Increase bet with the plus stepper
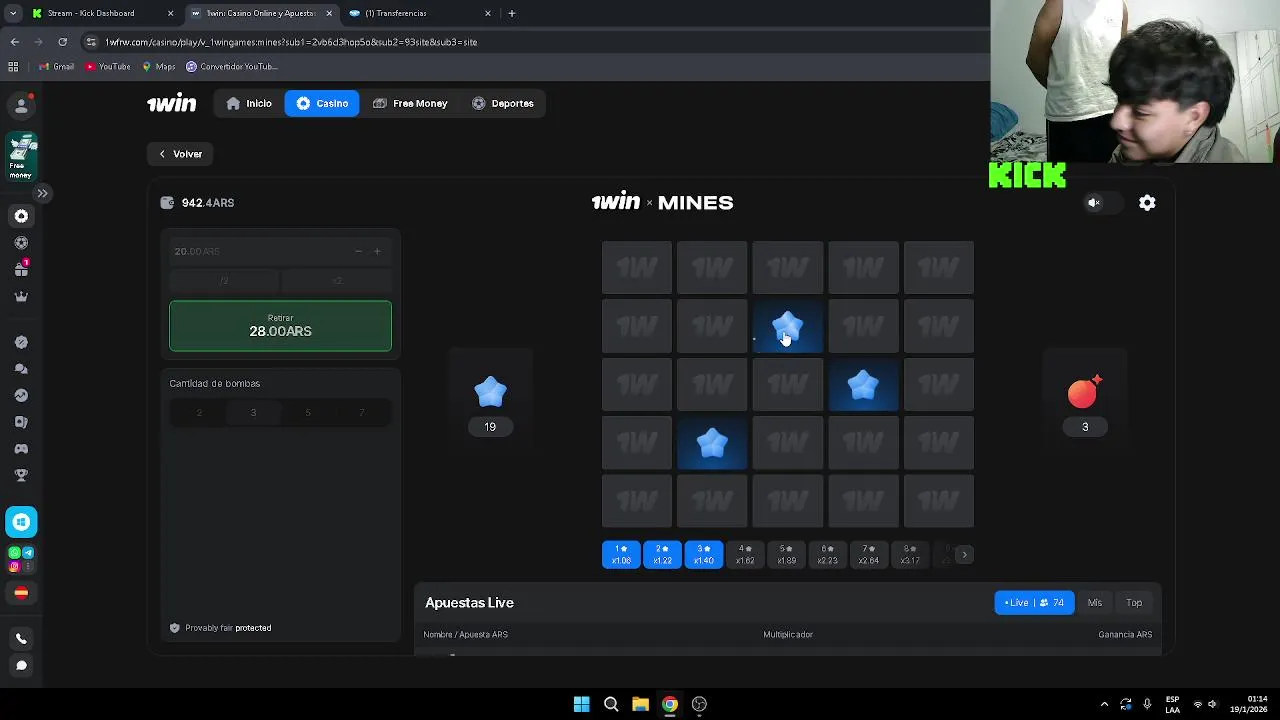1280x720 pixels. click(x=377, y=251)
